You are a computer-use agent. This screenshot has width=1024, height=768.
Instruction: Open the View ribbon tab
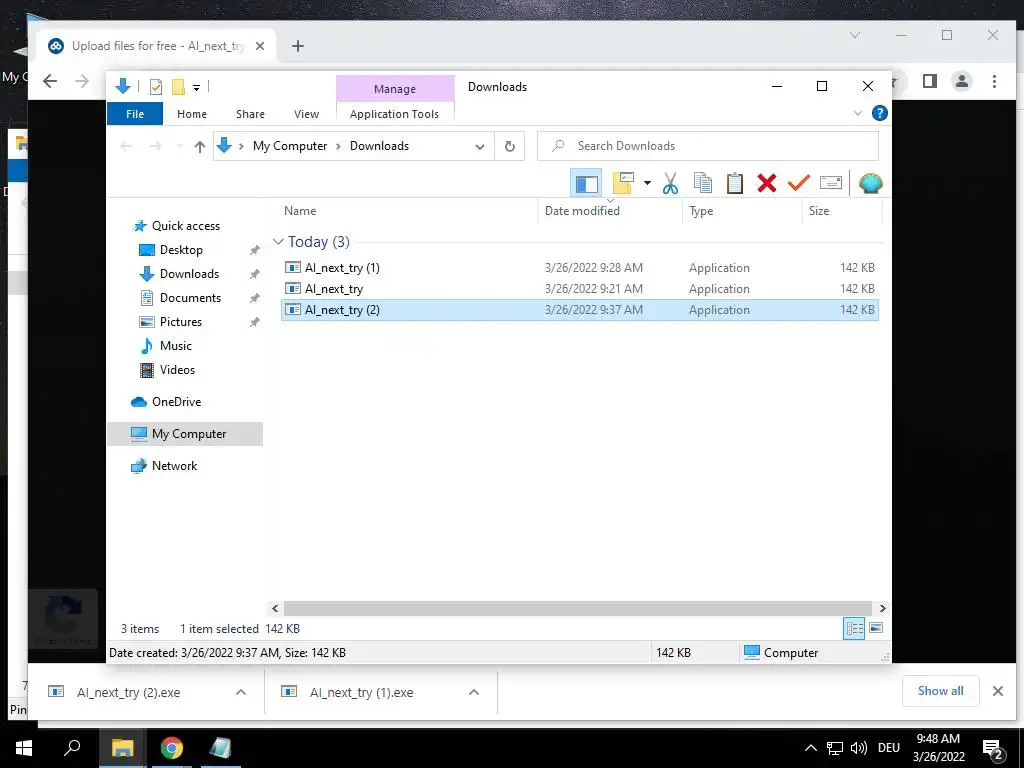click(x=306, y=114)
